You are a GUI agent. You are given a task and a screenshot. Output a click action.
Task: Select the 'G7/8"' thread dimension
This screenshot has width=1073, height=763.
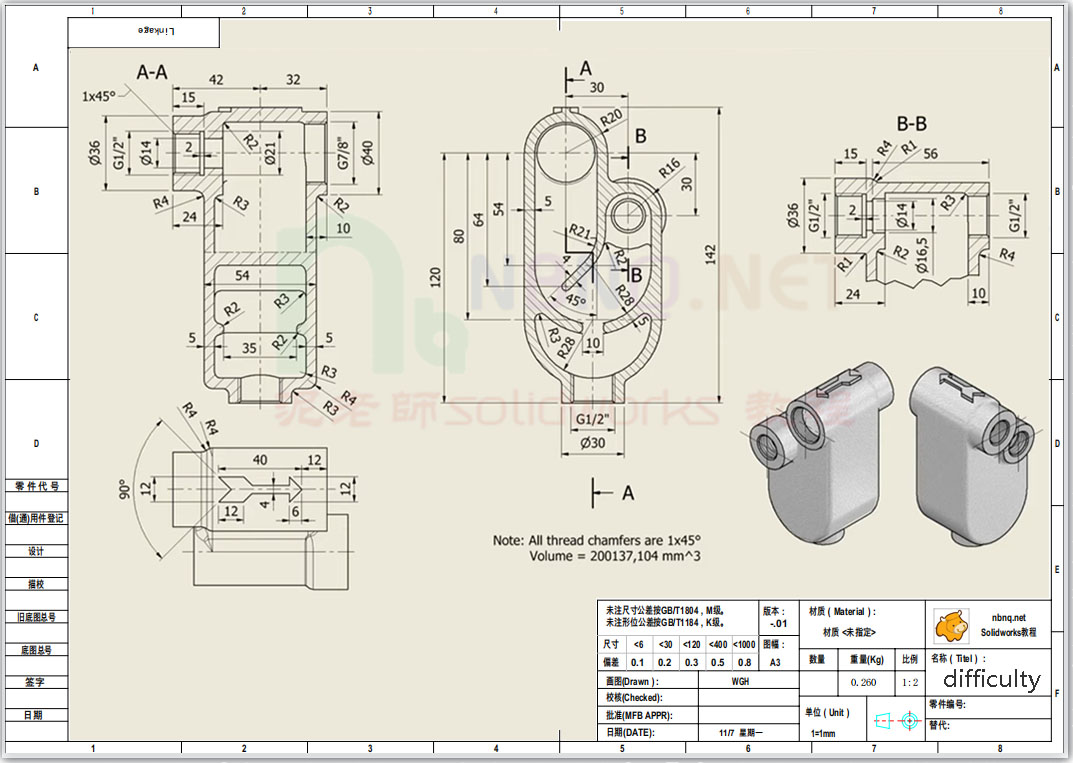pyautogui.click(x=343, y=154)
